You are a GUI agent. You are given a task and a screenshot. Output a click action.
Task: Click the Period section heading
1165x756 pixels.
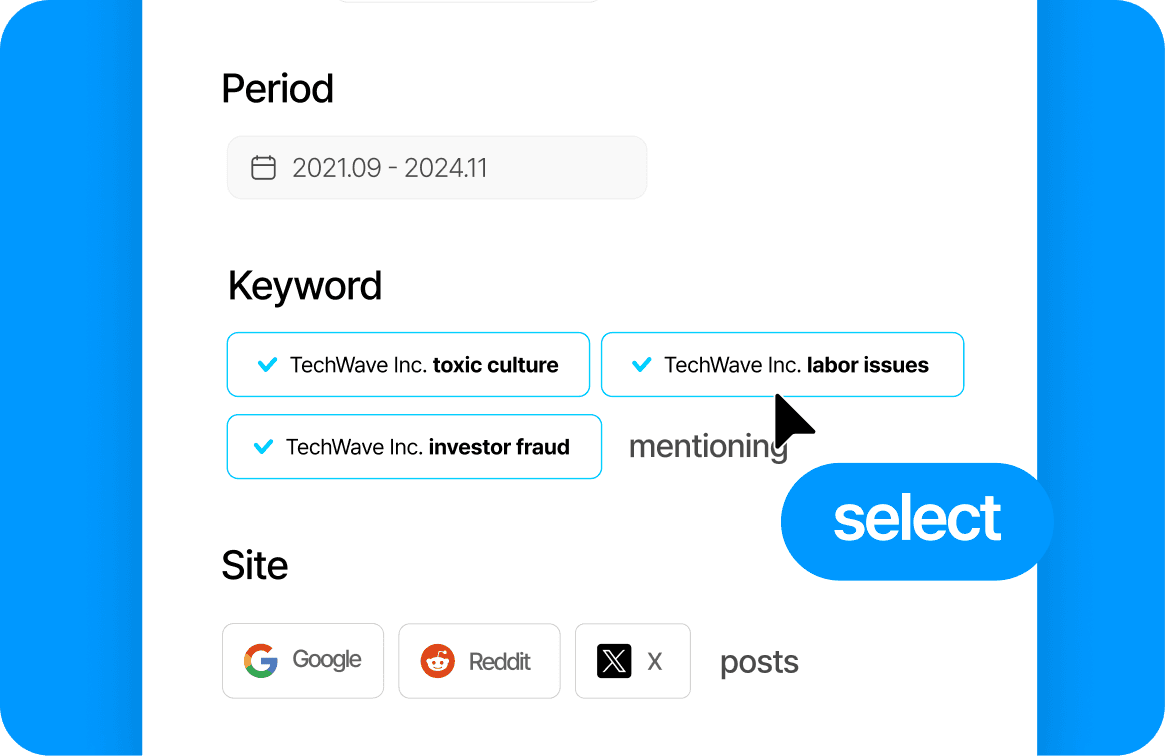(x=278, y=89)
